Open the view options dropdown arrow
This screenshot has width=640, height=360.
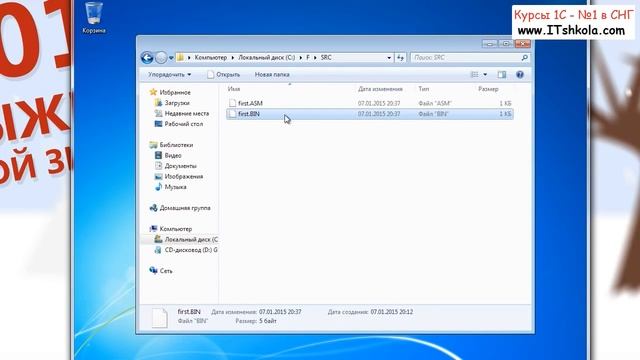coord(485,75)
